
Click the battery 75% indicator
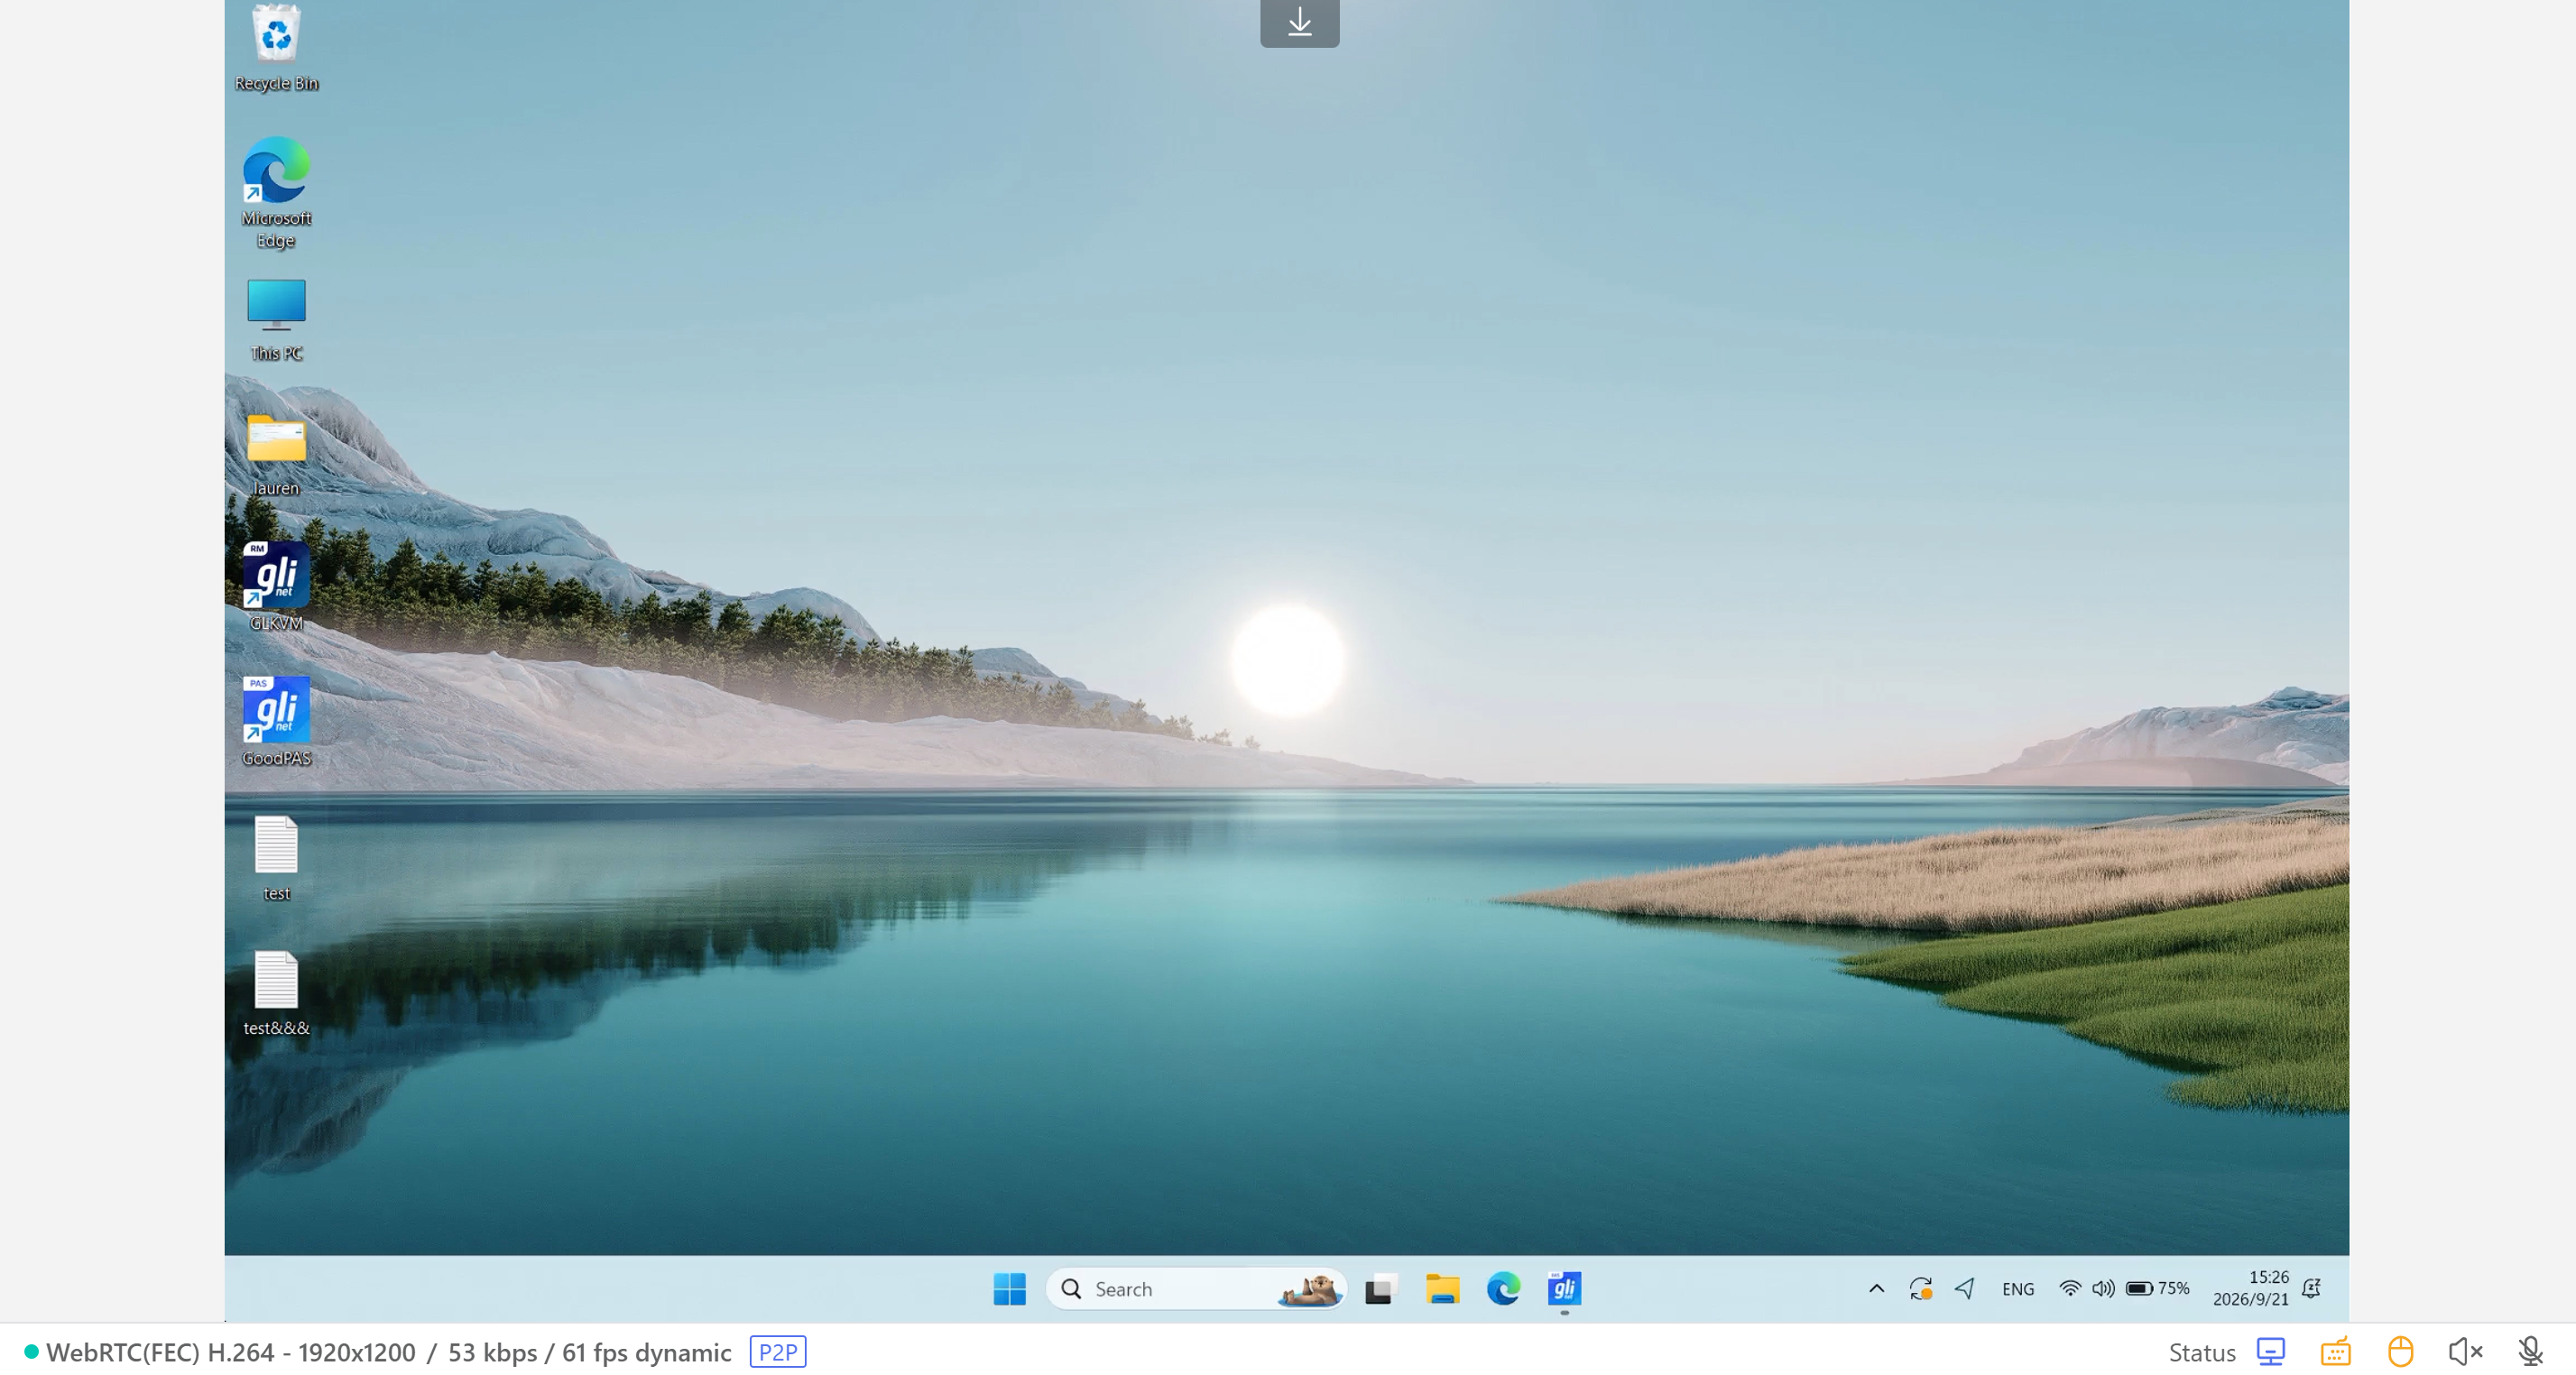[x=2157, y=1288]
